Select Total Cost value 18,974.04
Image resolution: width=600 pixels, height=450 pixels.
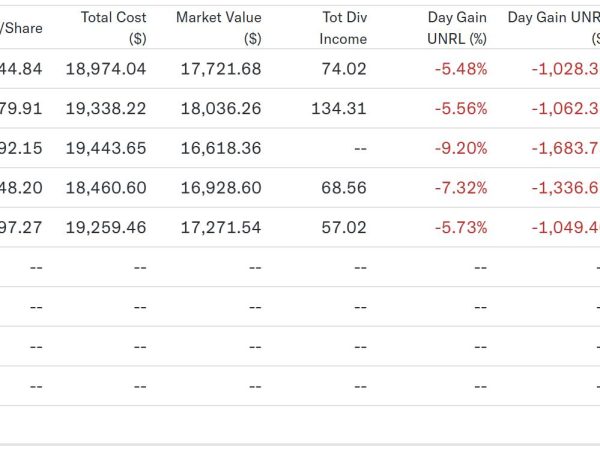click(106, 69)
